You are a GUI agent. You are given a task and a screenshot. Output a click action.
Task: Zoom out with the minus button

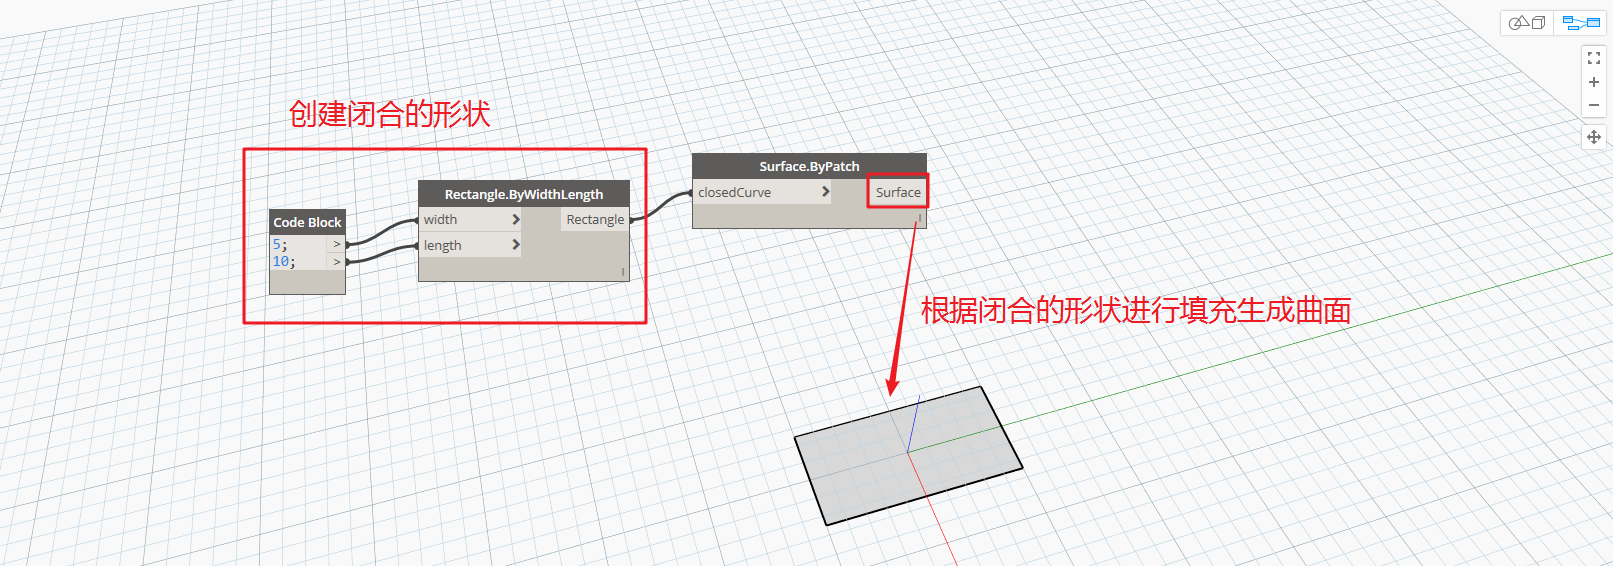(1594, 105)
